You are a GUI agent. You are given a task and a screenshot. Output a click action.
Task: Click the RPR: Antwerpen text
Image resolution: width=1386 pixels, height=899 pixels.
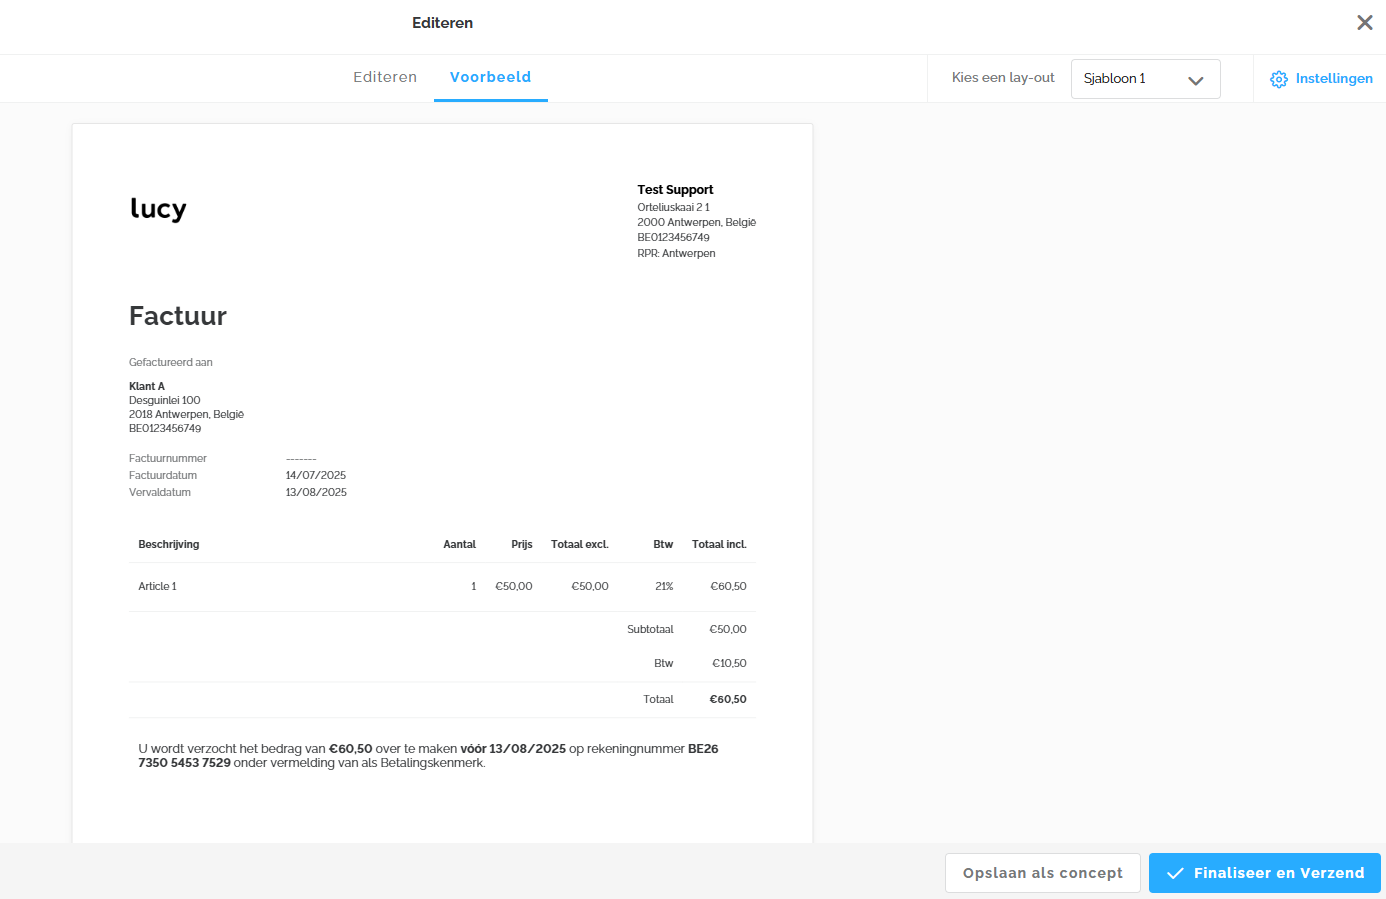676,253
